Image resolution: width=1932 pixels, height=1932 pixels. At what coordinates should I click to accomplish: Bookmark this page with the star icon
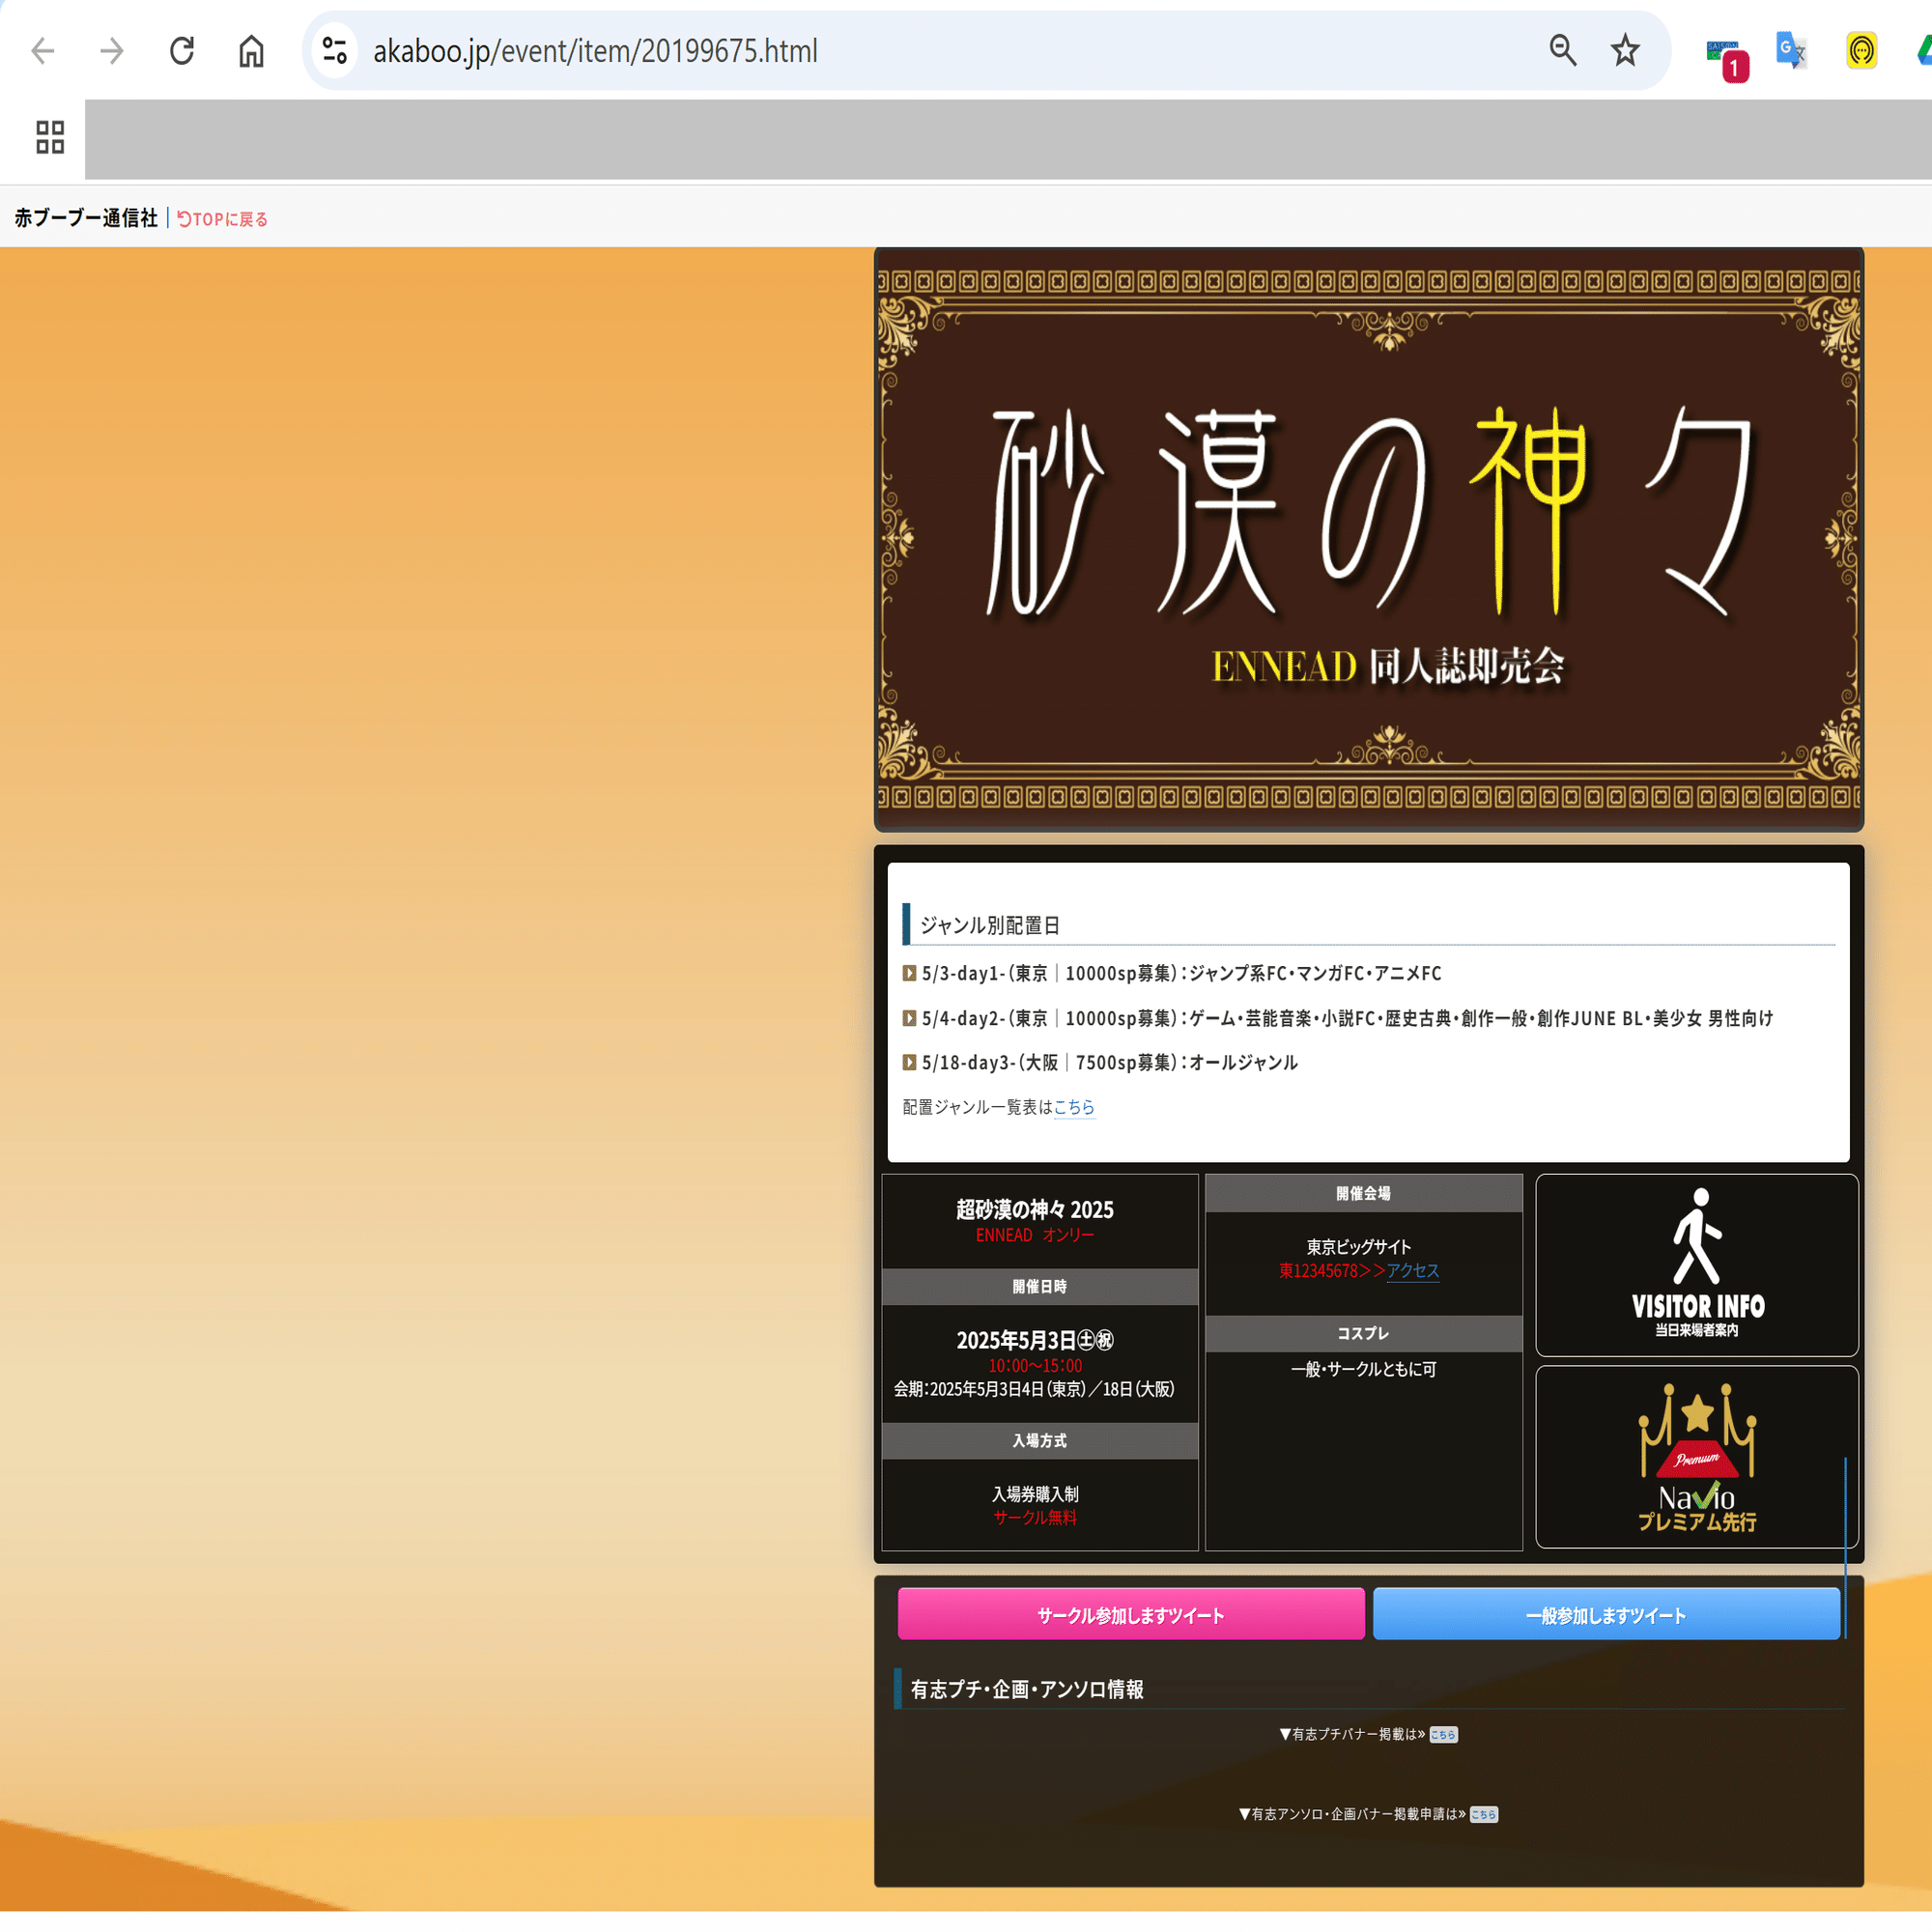tap(1624, 50)
